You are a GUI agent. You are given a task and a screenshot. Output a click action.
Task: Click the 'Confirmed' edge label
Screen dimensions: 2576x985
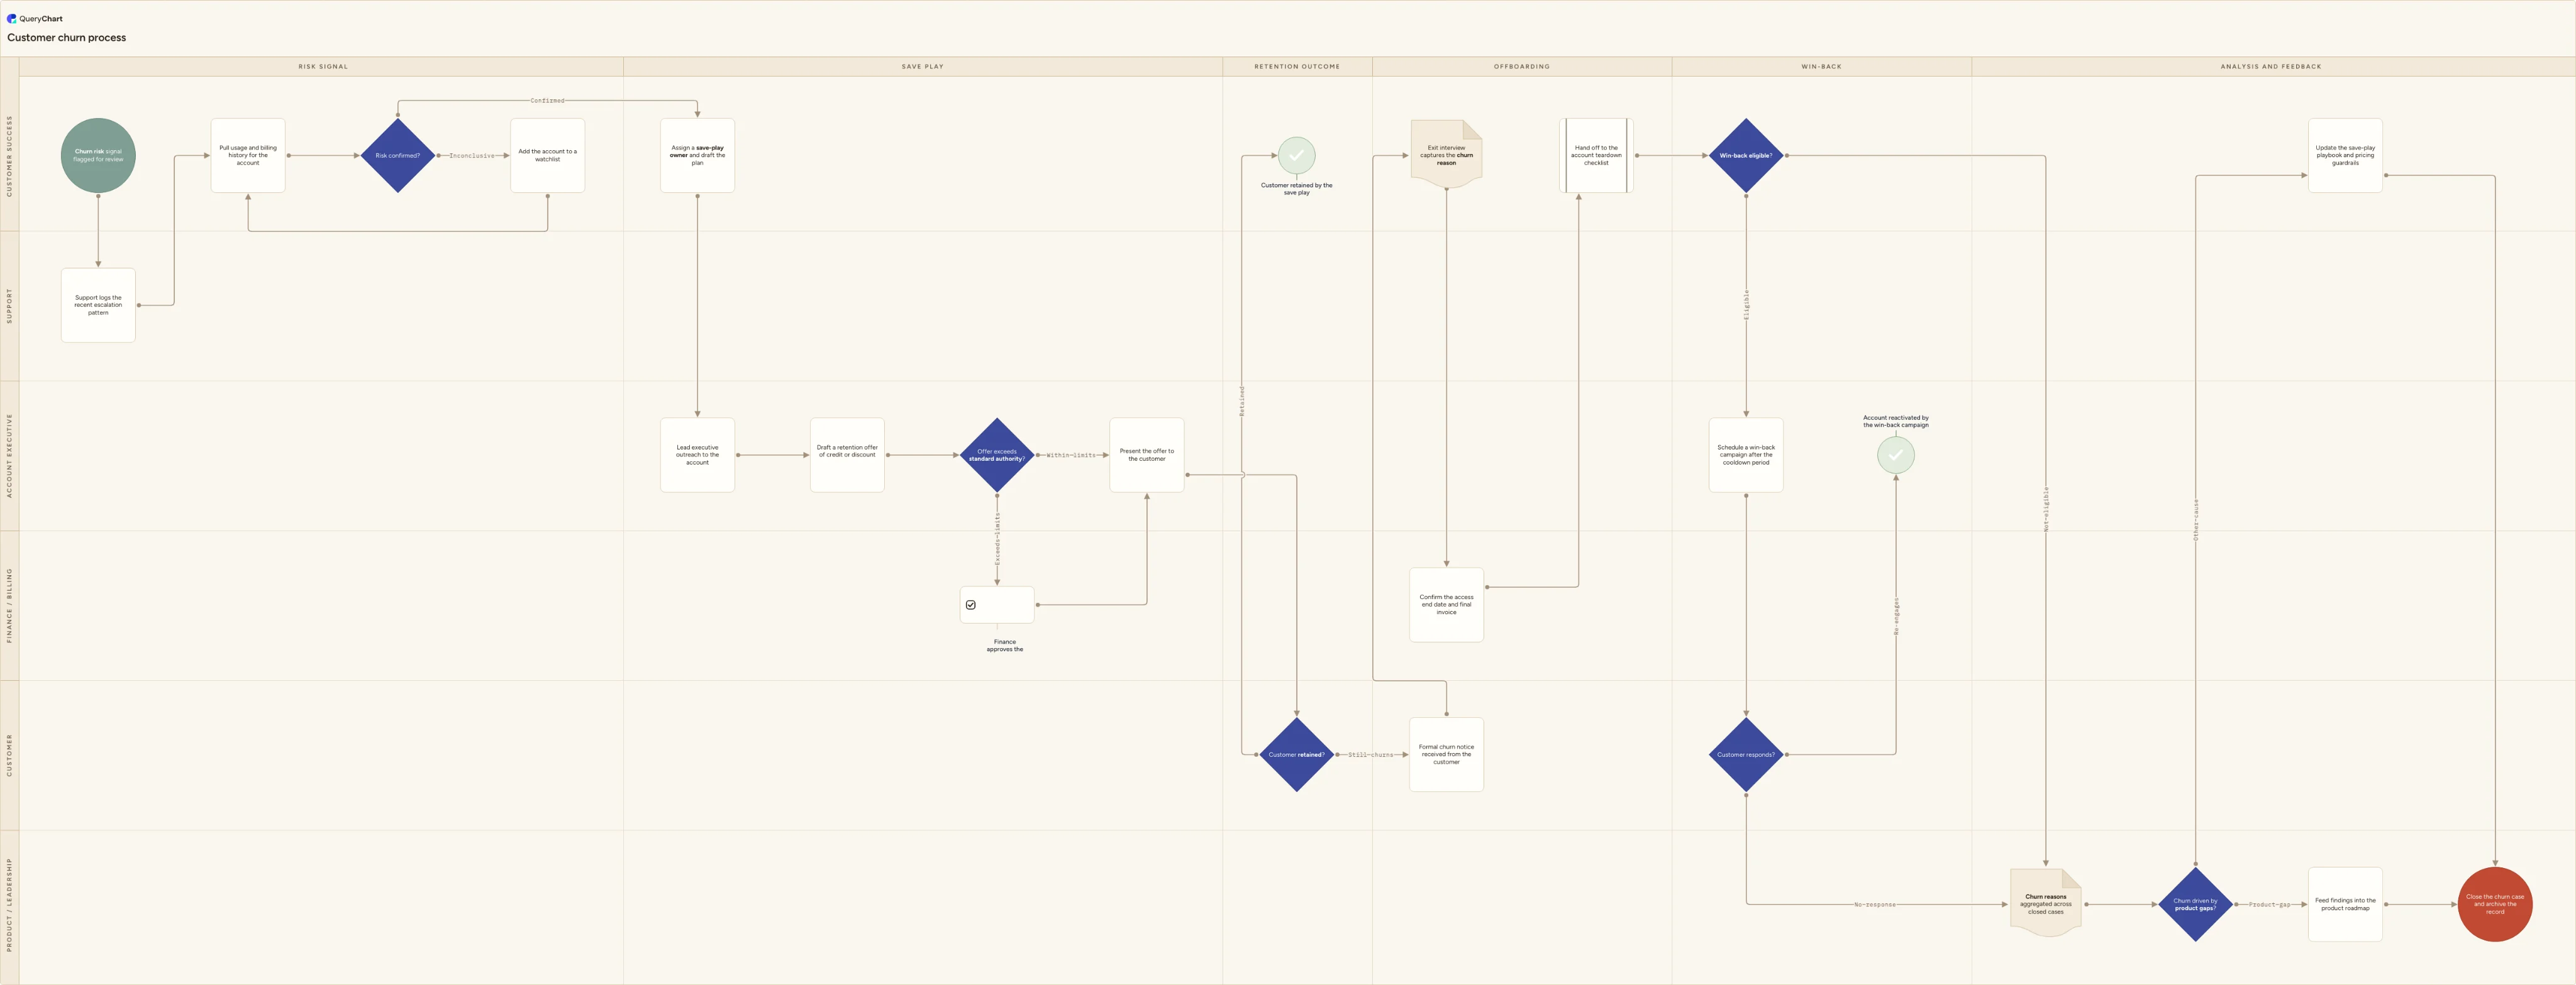[547, 101]
